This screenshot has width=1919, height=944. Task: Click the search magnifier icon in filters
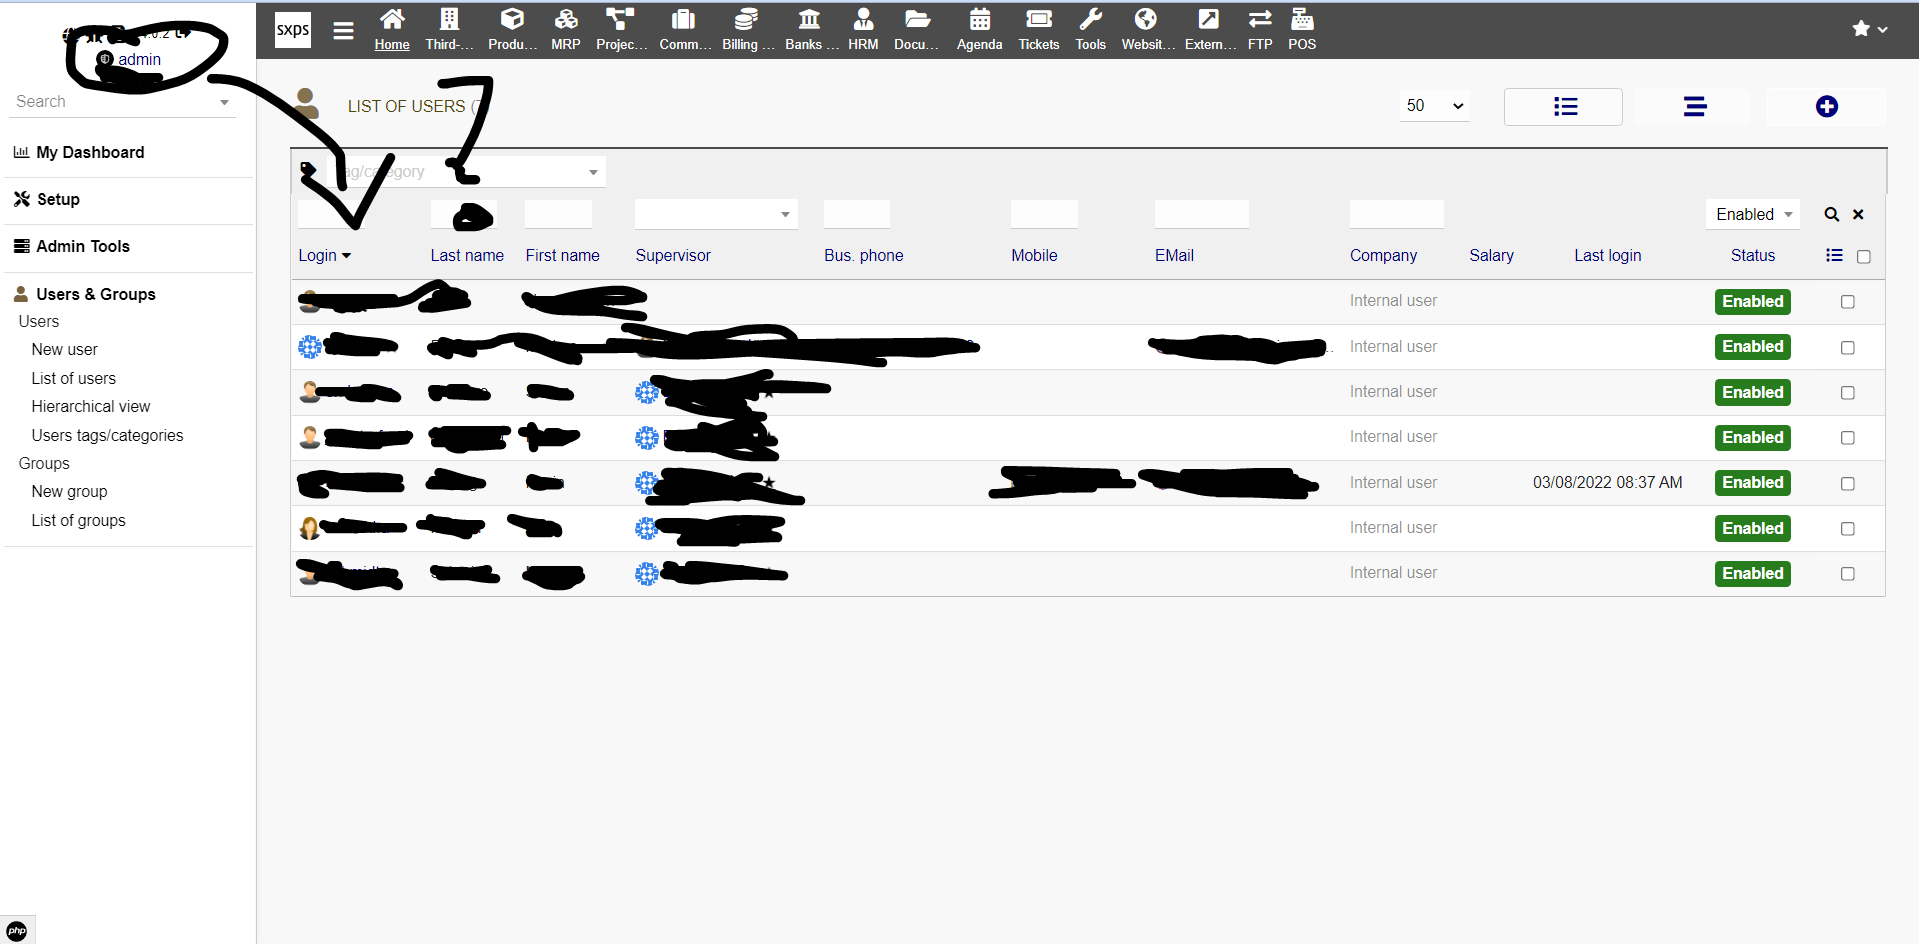(x=1832, y=215)
